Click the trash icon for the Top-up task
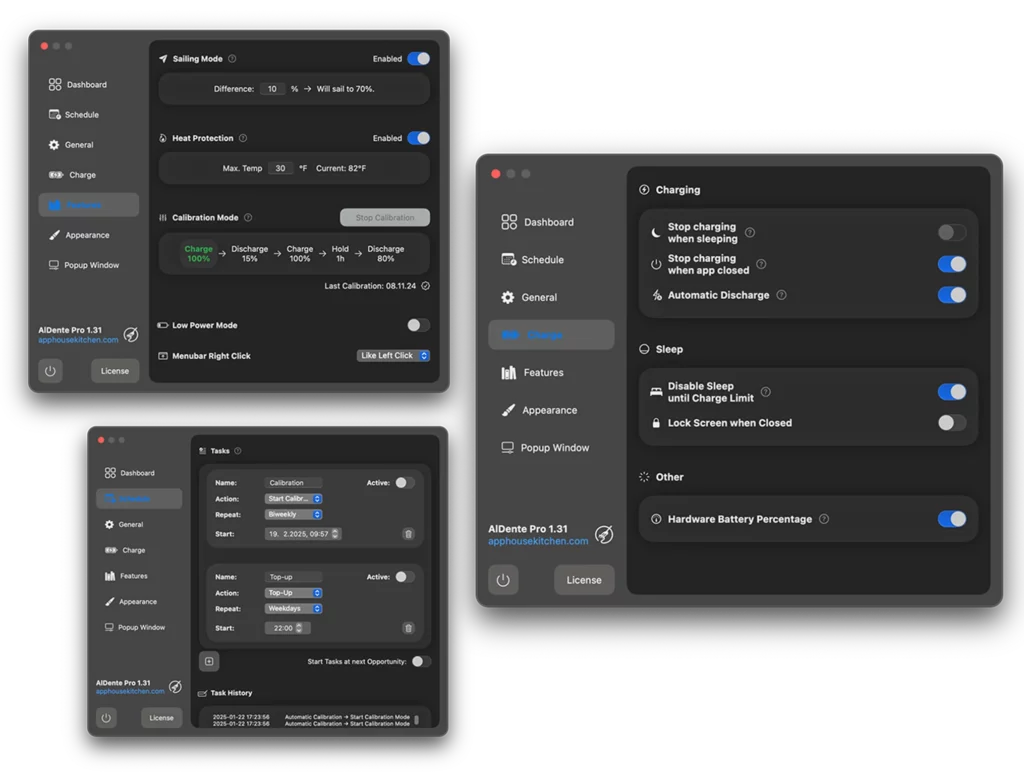The width and height of the screenshot is (1024, 782). click(x=408, y=628)
